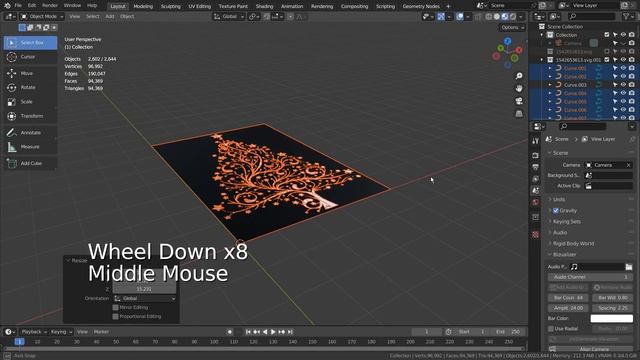Click the zoom magnifier viewport icon
Viewport: 640px width, 360px height.
(519, 76)
